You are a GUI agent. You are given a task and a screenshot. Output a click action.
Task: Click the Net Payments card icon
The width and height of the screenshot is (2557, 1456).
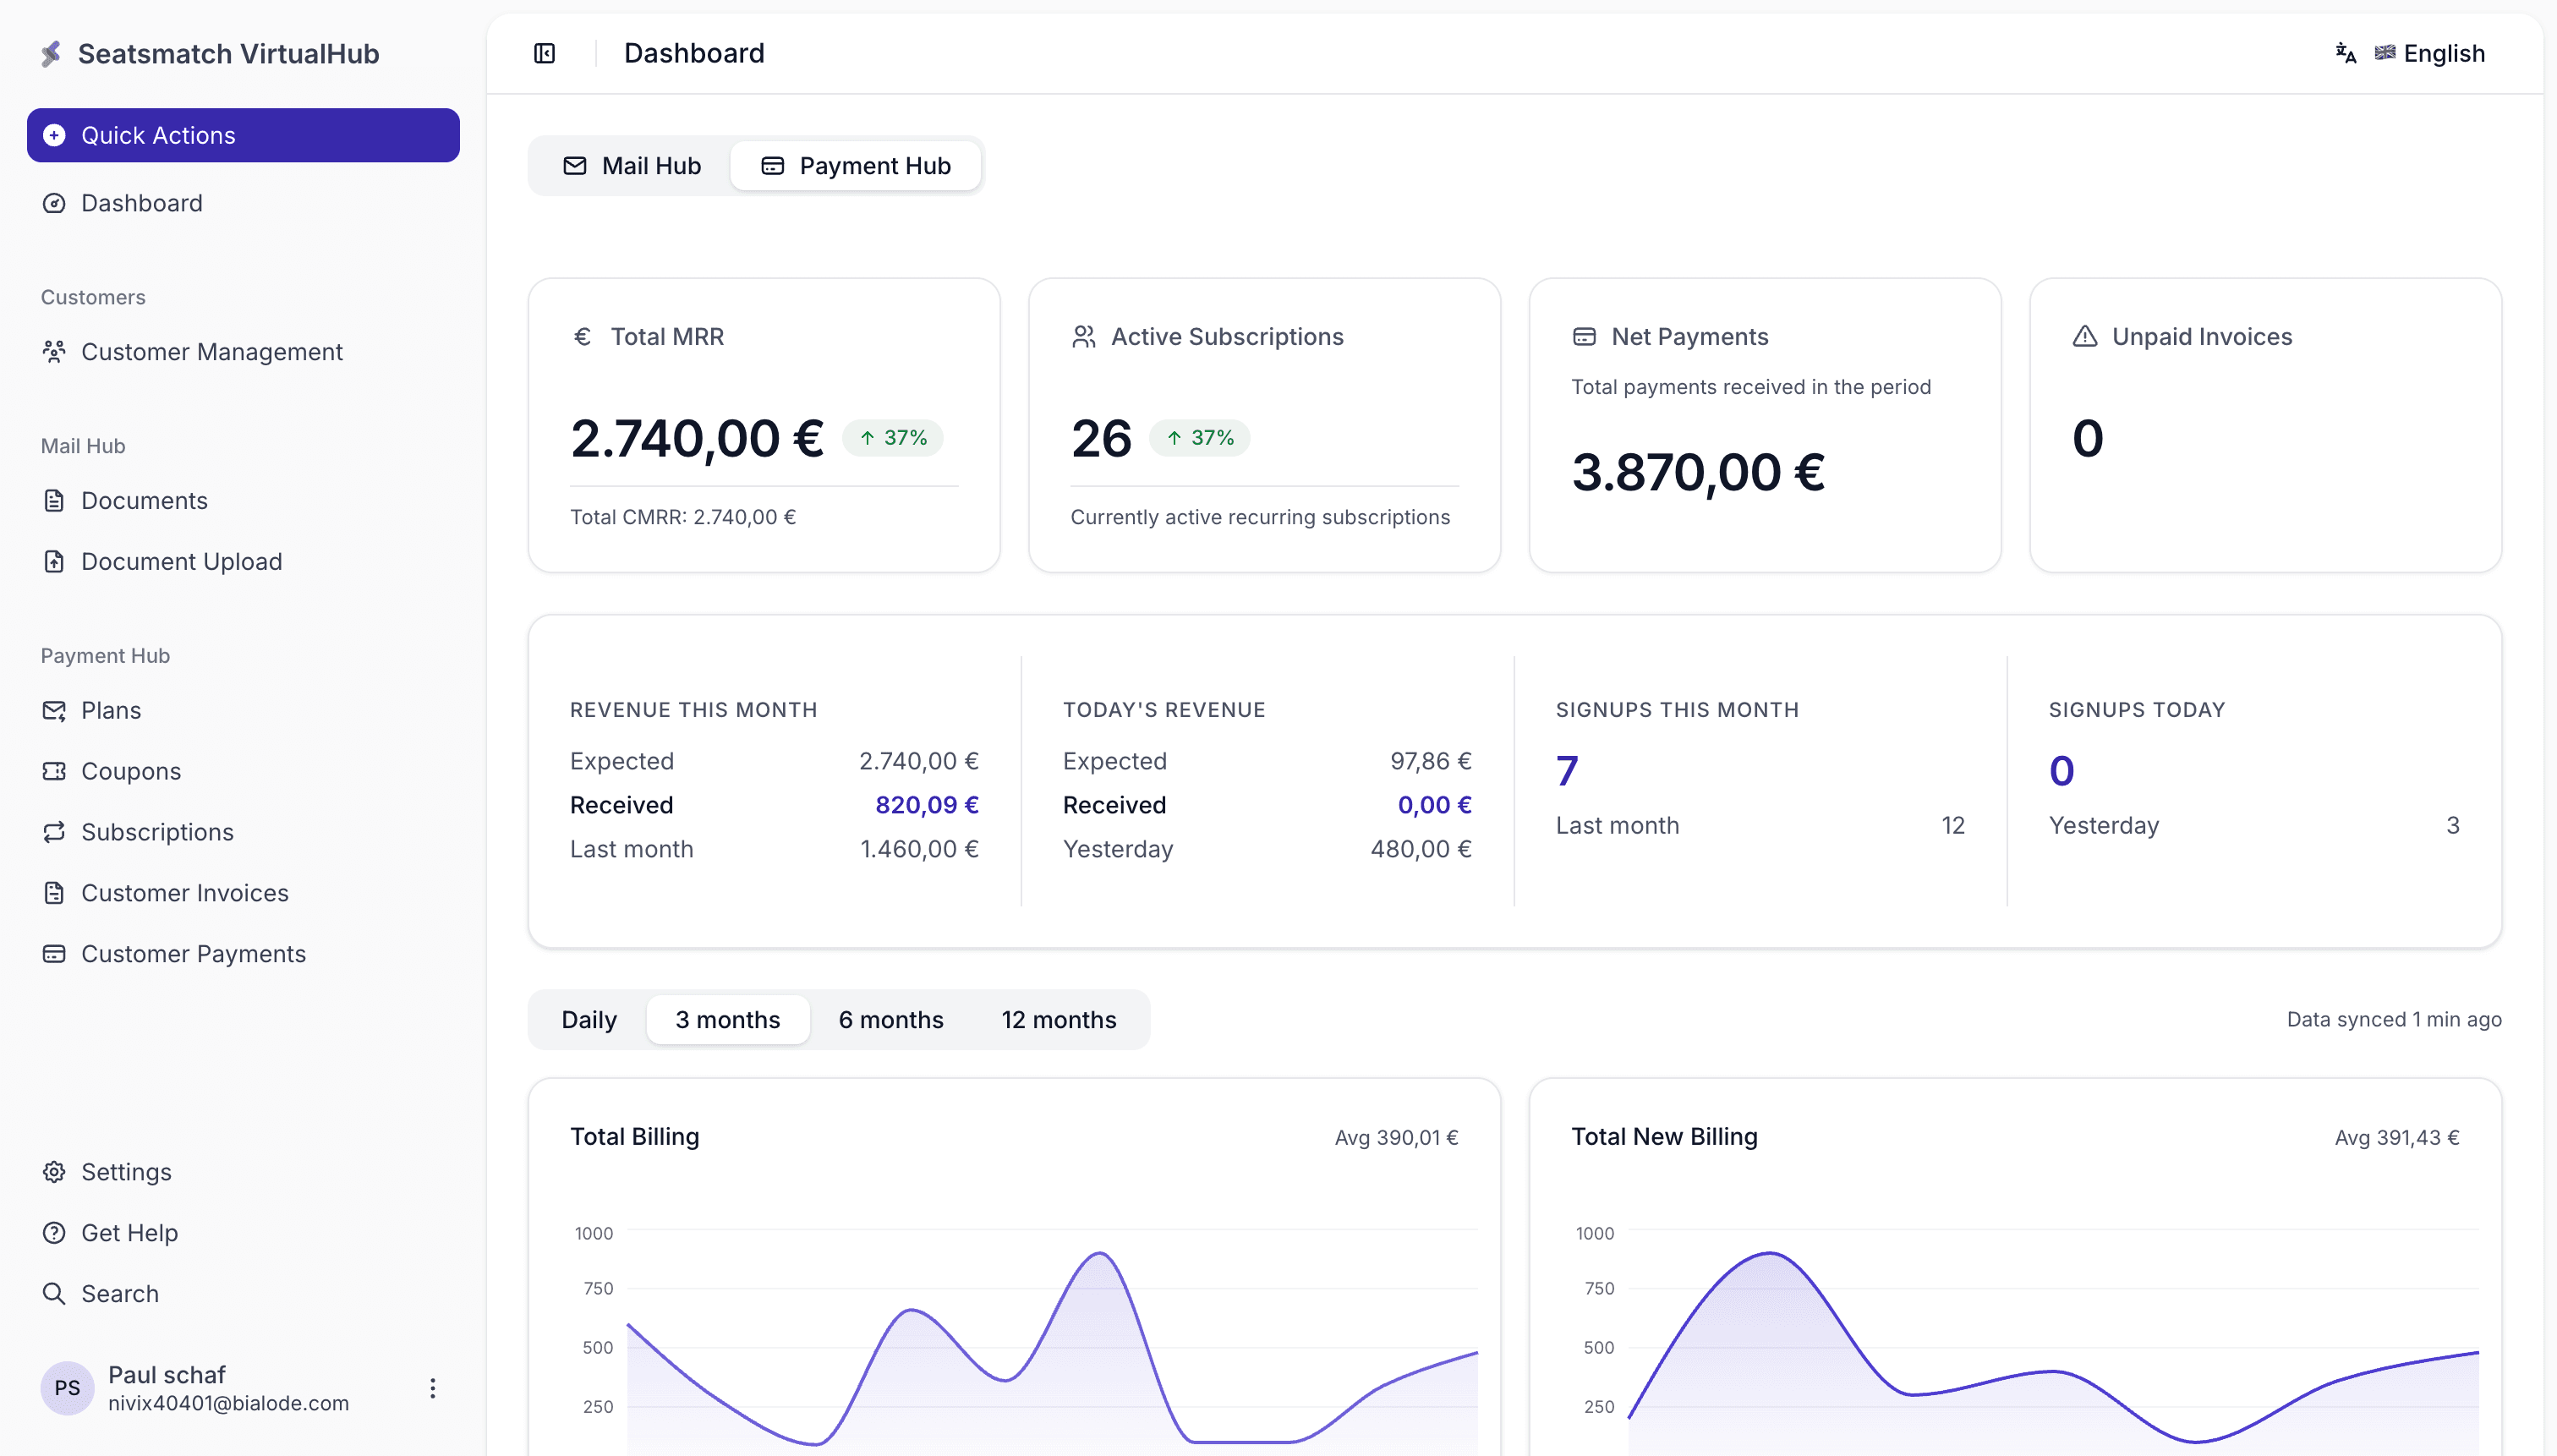coord(1584,337)
